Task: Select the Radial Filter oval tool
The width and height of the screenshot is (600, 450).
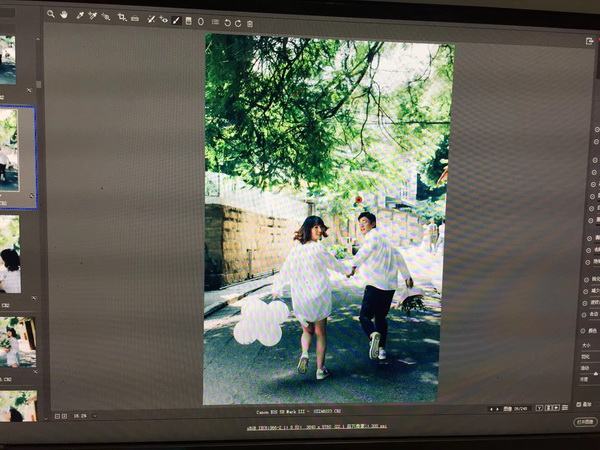Action: 201,21
